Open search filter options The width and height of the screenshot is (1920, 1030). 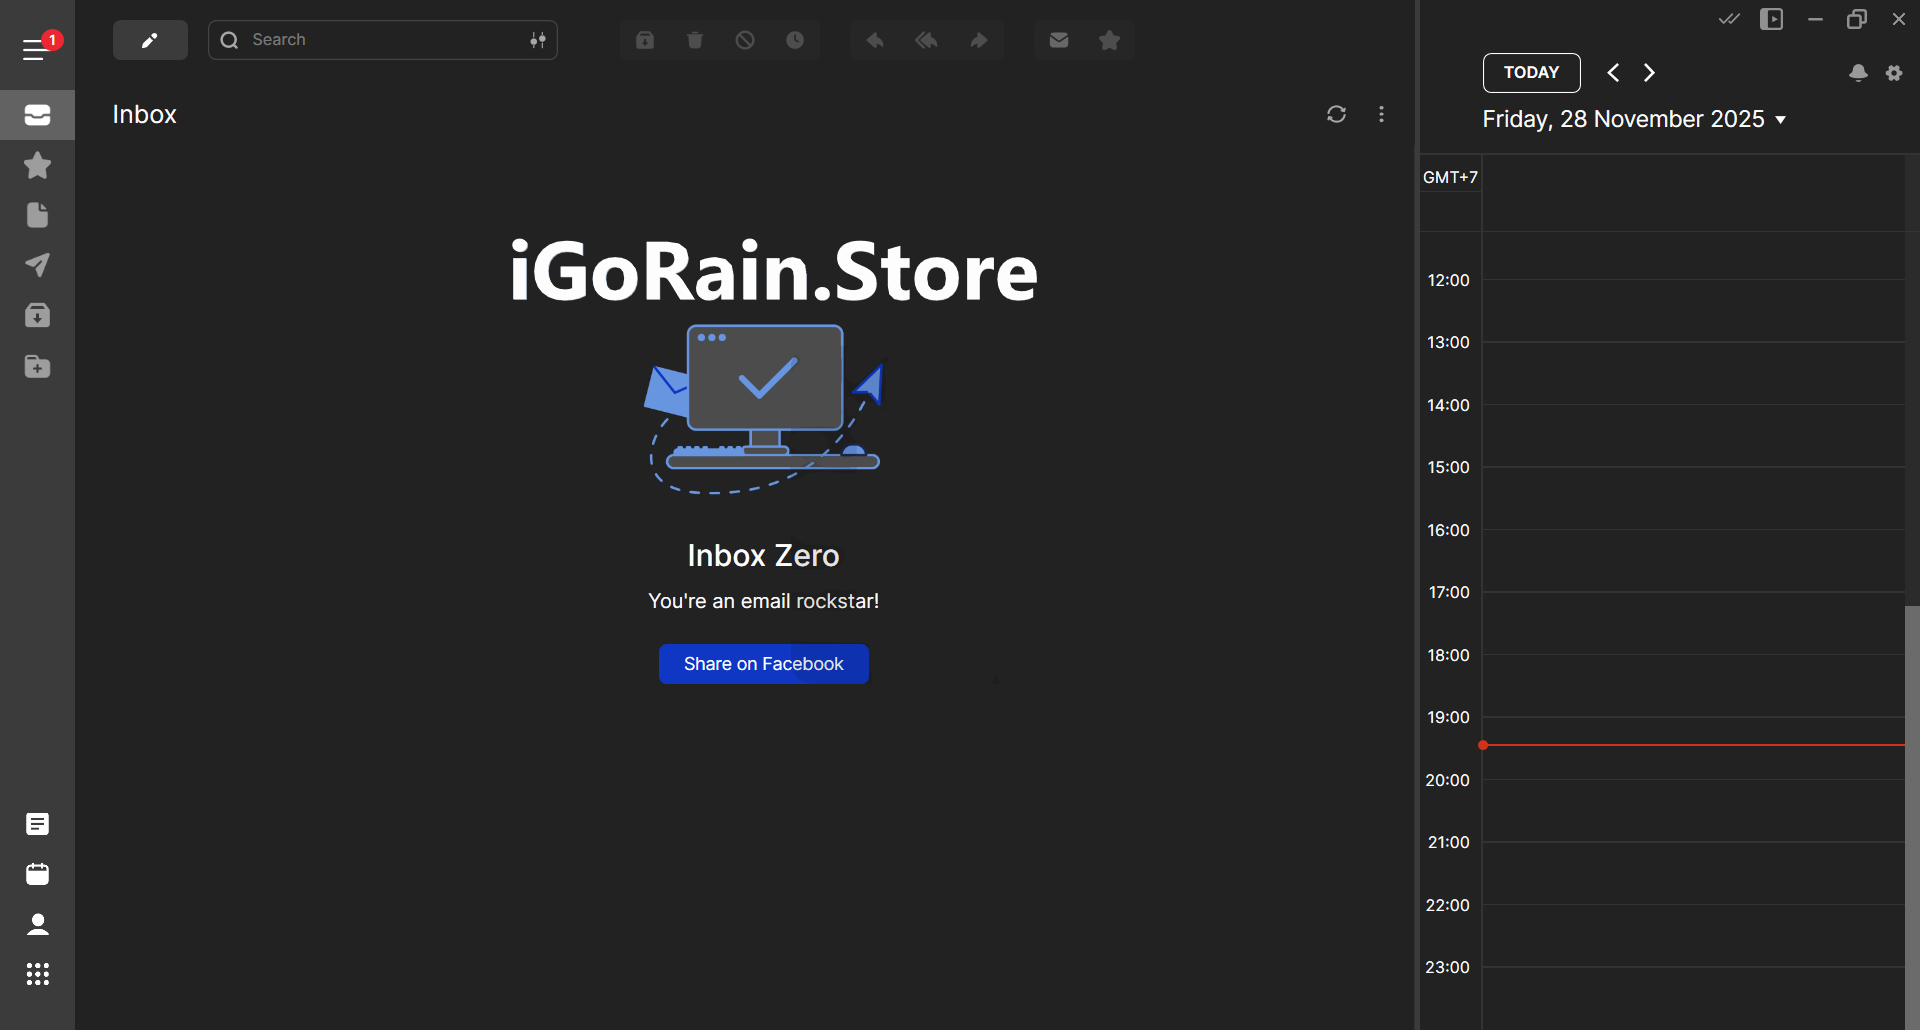pyautogui.click(x=537, y=40)
